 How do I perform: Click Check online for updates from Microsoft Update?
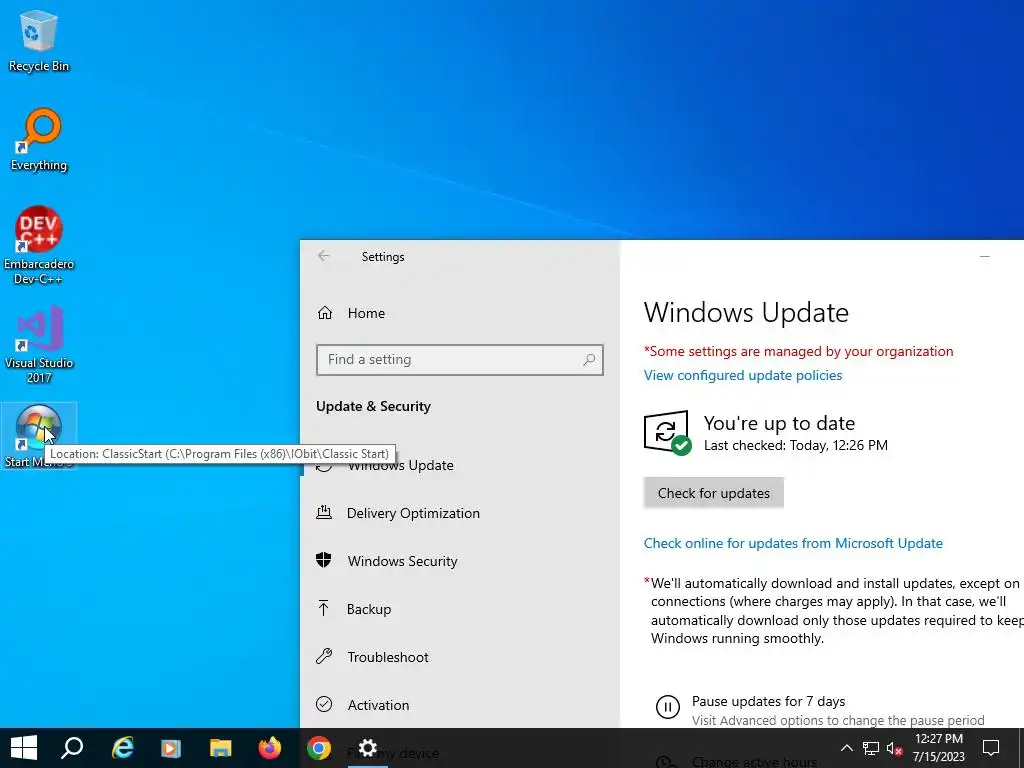pos(793,543)
